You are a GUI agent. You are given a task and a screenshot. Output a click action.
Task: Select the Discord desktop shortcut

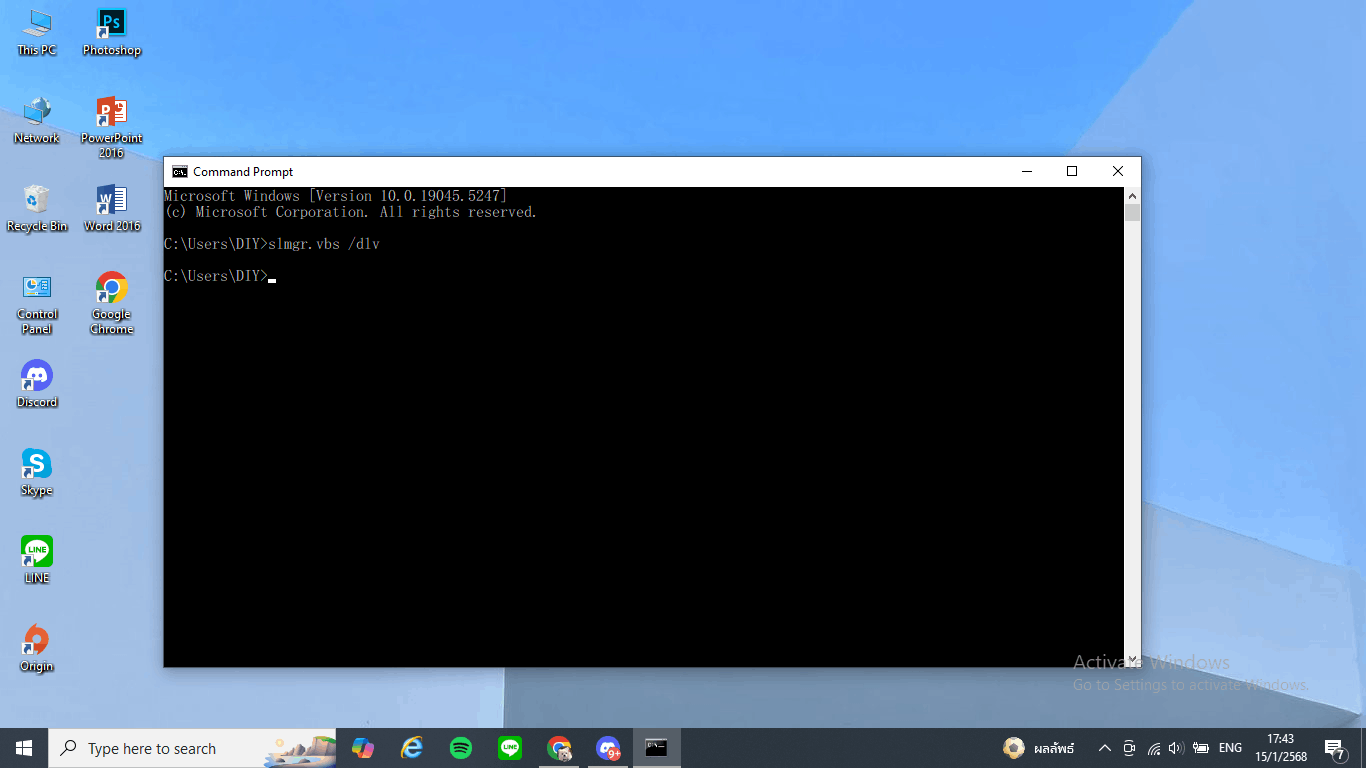coord(37,384)
